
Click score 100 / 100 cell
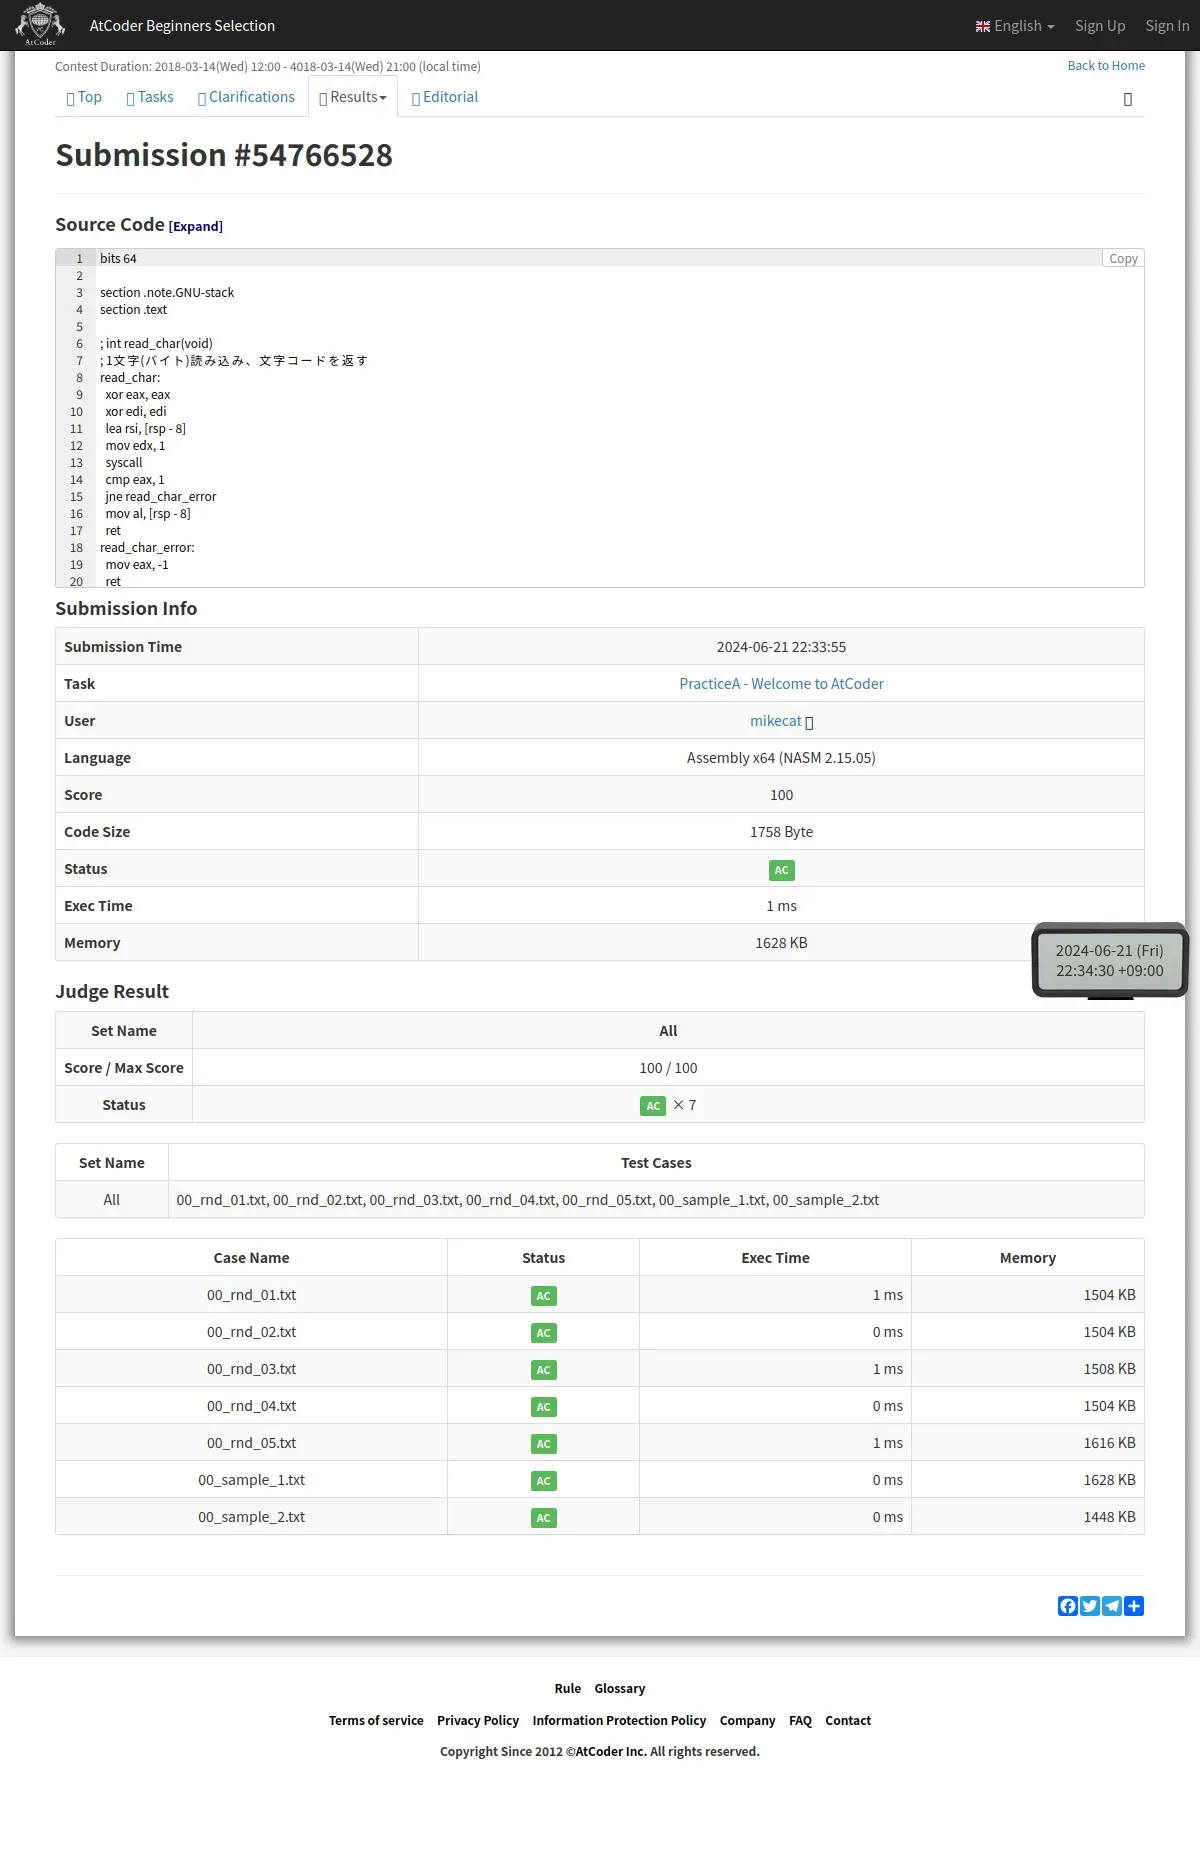668,1068
